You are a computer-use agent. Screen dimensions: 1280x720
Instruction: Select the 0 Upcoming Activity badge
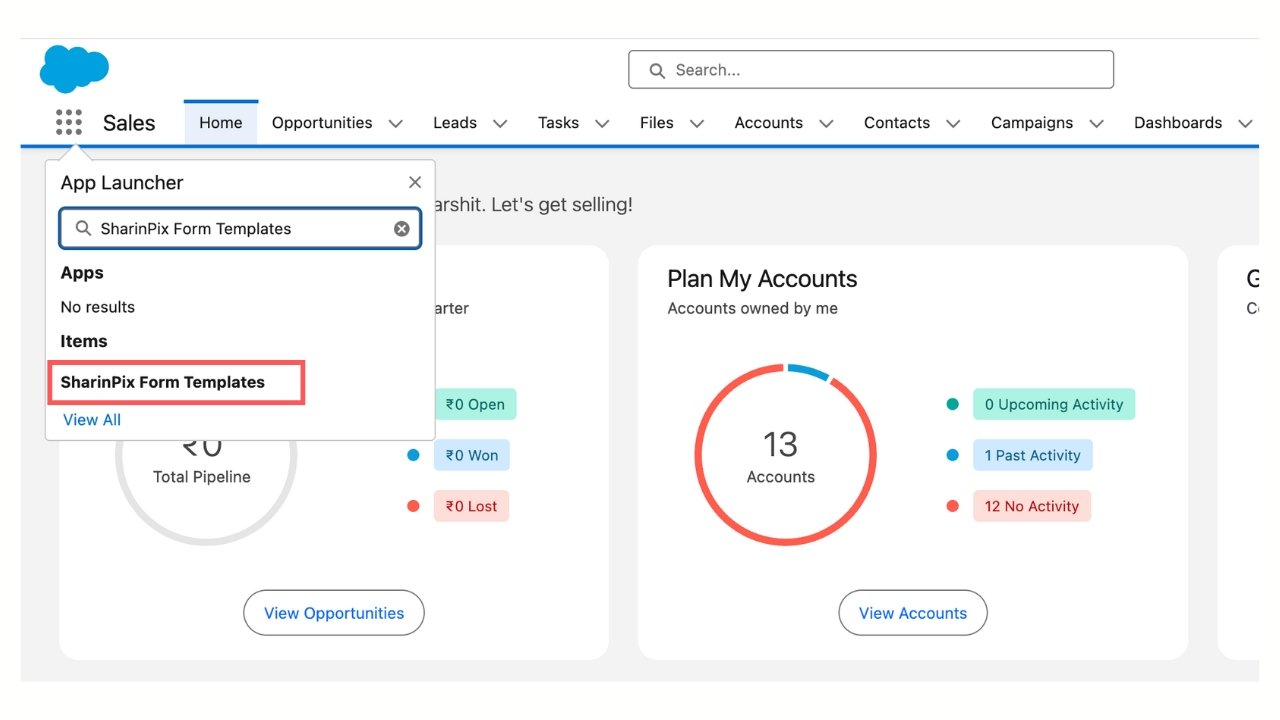(x=1054, y=404)
